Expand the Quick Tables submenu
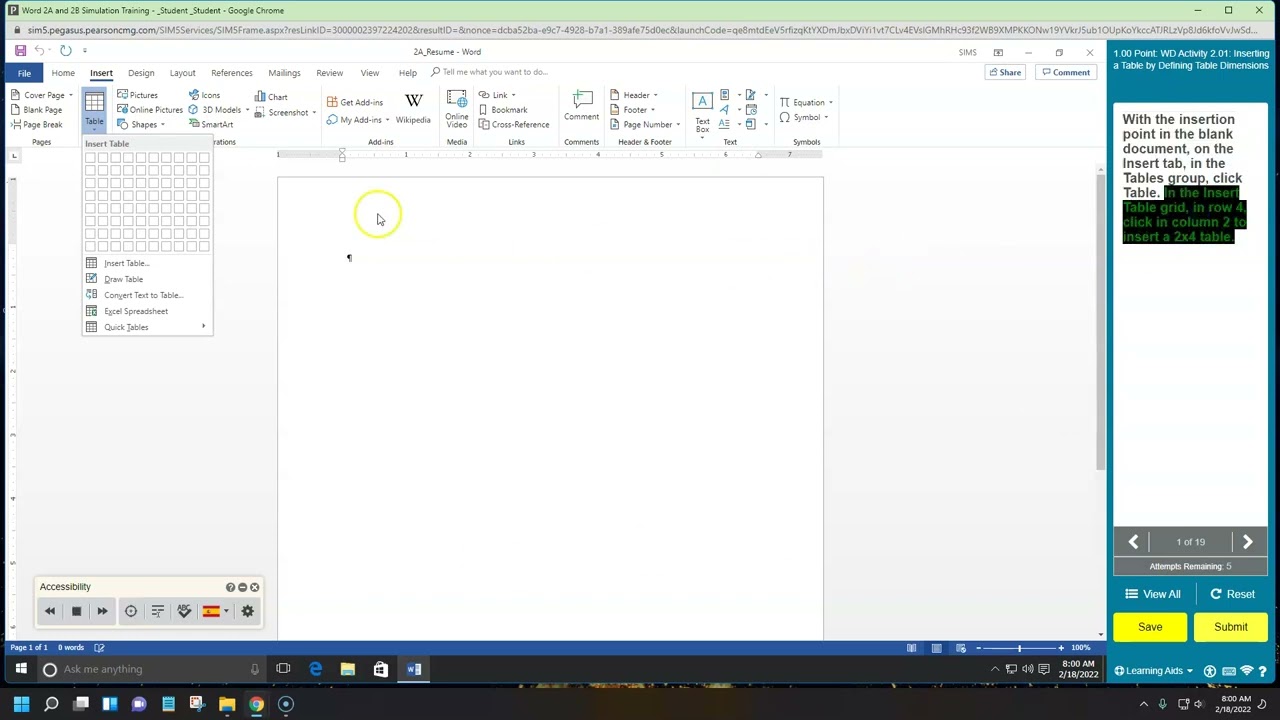 148,327
